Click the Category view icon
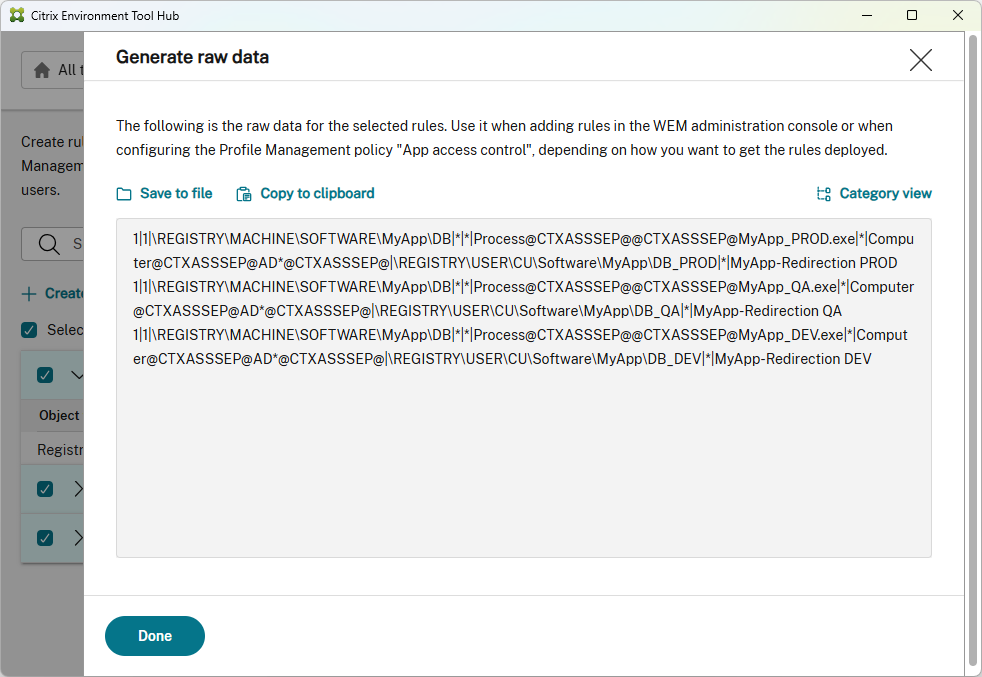The height and width of the screenshot is (677, 982). point(824,194)
